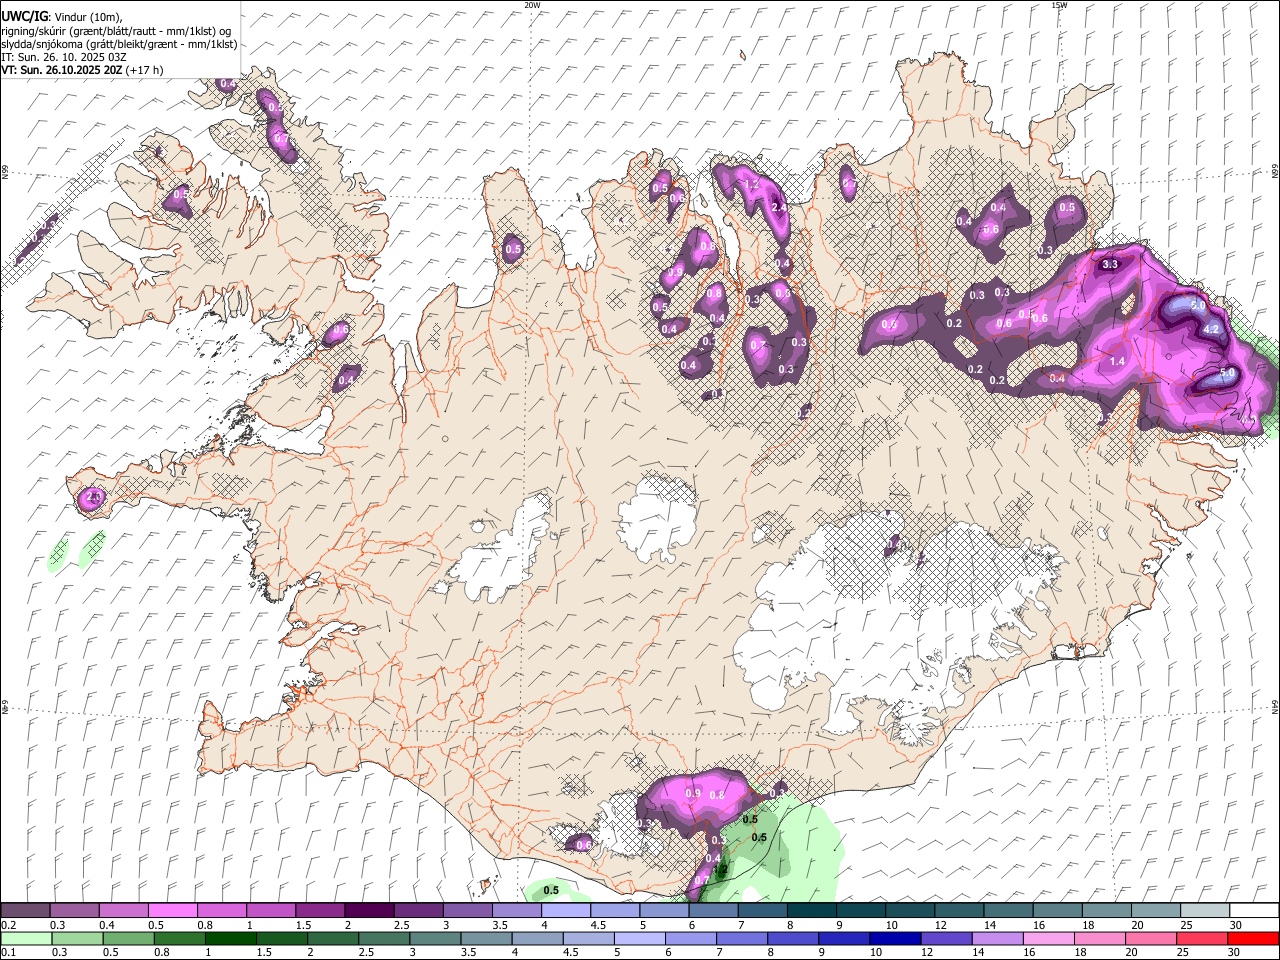The image size is (1280, 960).
Task: Click the 3.3 snowfall value on the map
Action: coord(1109,265)
